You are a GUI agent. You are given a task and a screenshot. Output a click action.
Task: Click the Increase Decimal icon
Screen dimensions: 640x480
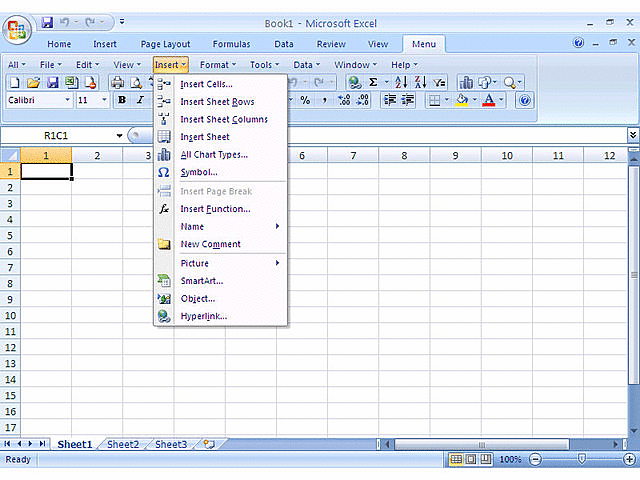[344, 100]
